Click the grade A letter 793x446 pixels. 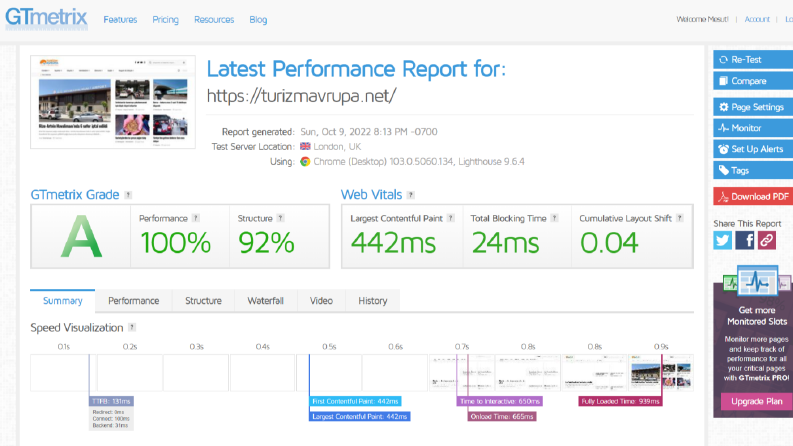[81, 237]
